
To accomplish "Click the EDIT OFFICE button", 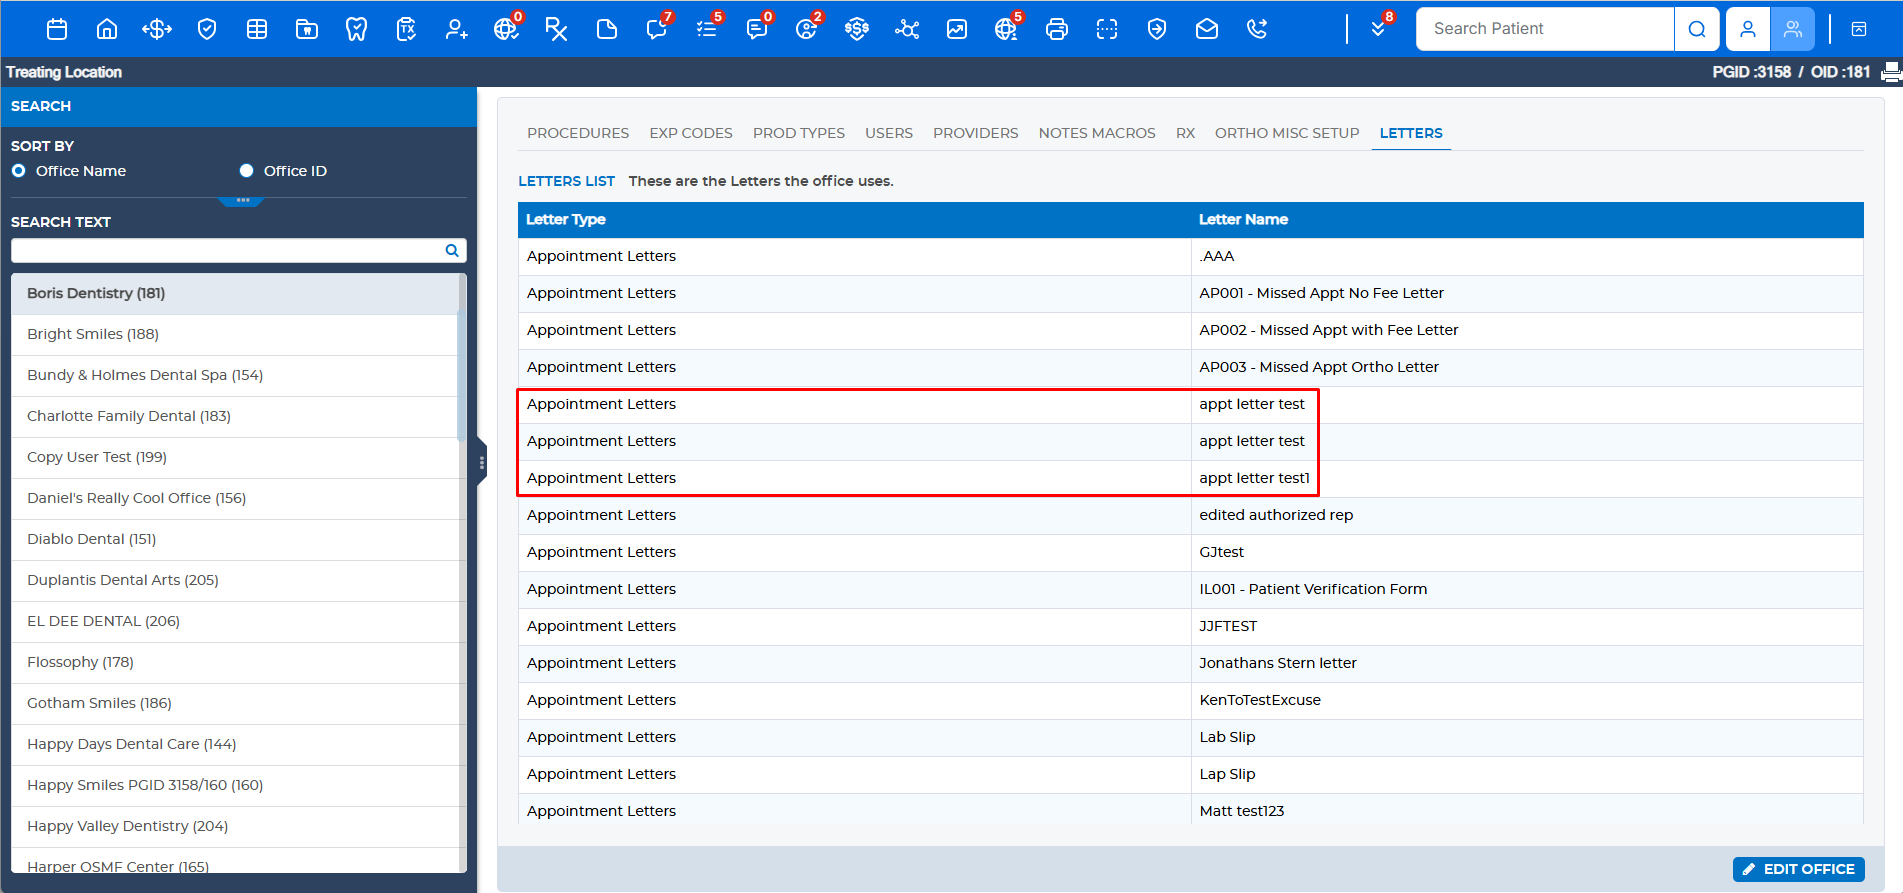I will pos(1799,869).
